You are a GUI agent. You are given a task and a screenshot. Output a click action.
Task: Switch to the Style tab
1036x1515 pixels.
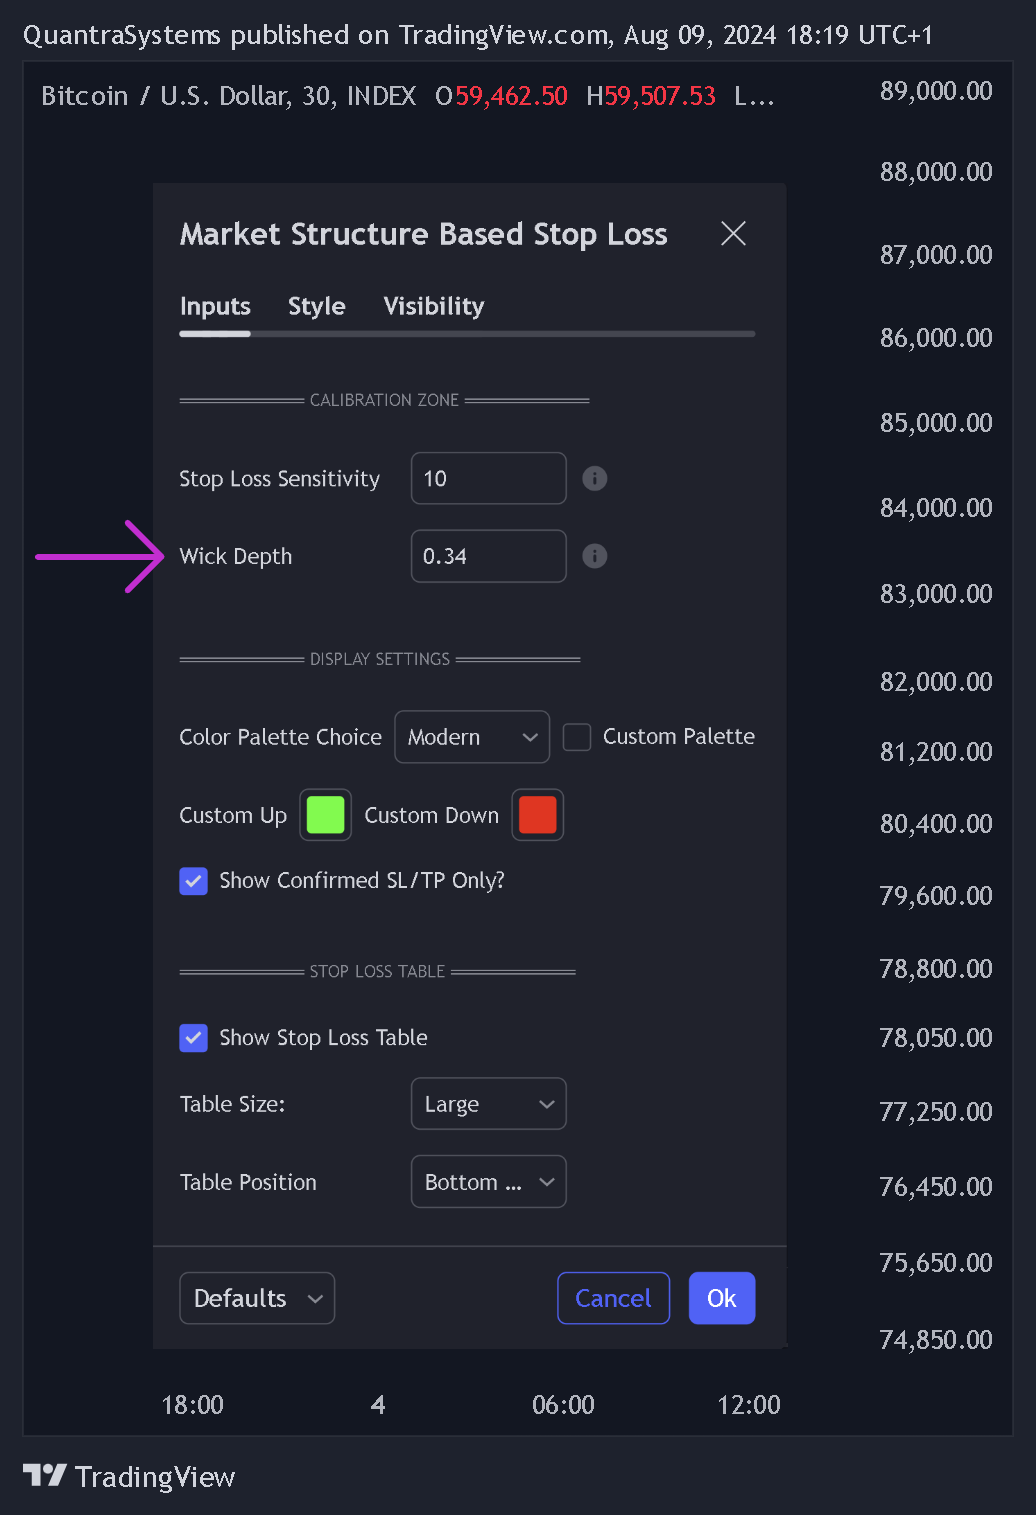coord(317,306)
